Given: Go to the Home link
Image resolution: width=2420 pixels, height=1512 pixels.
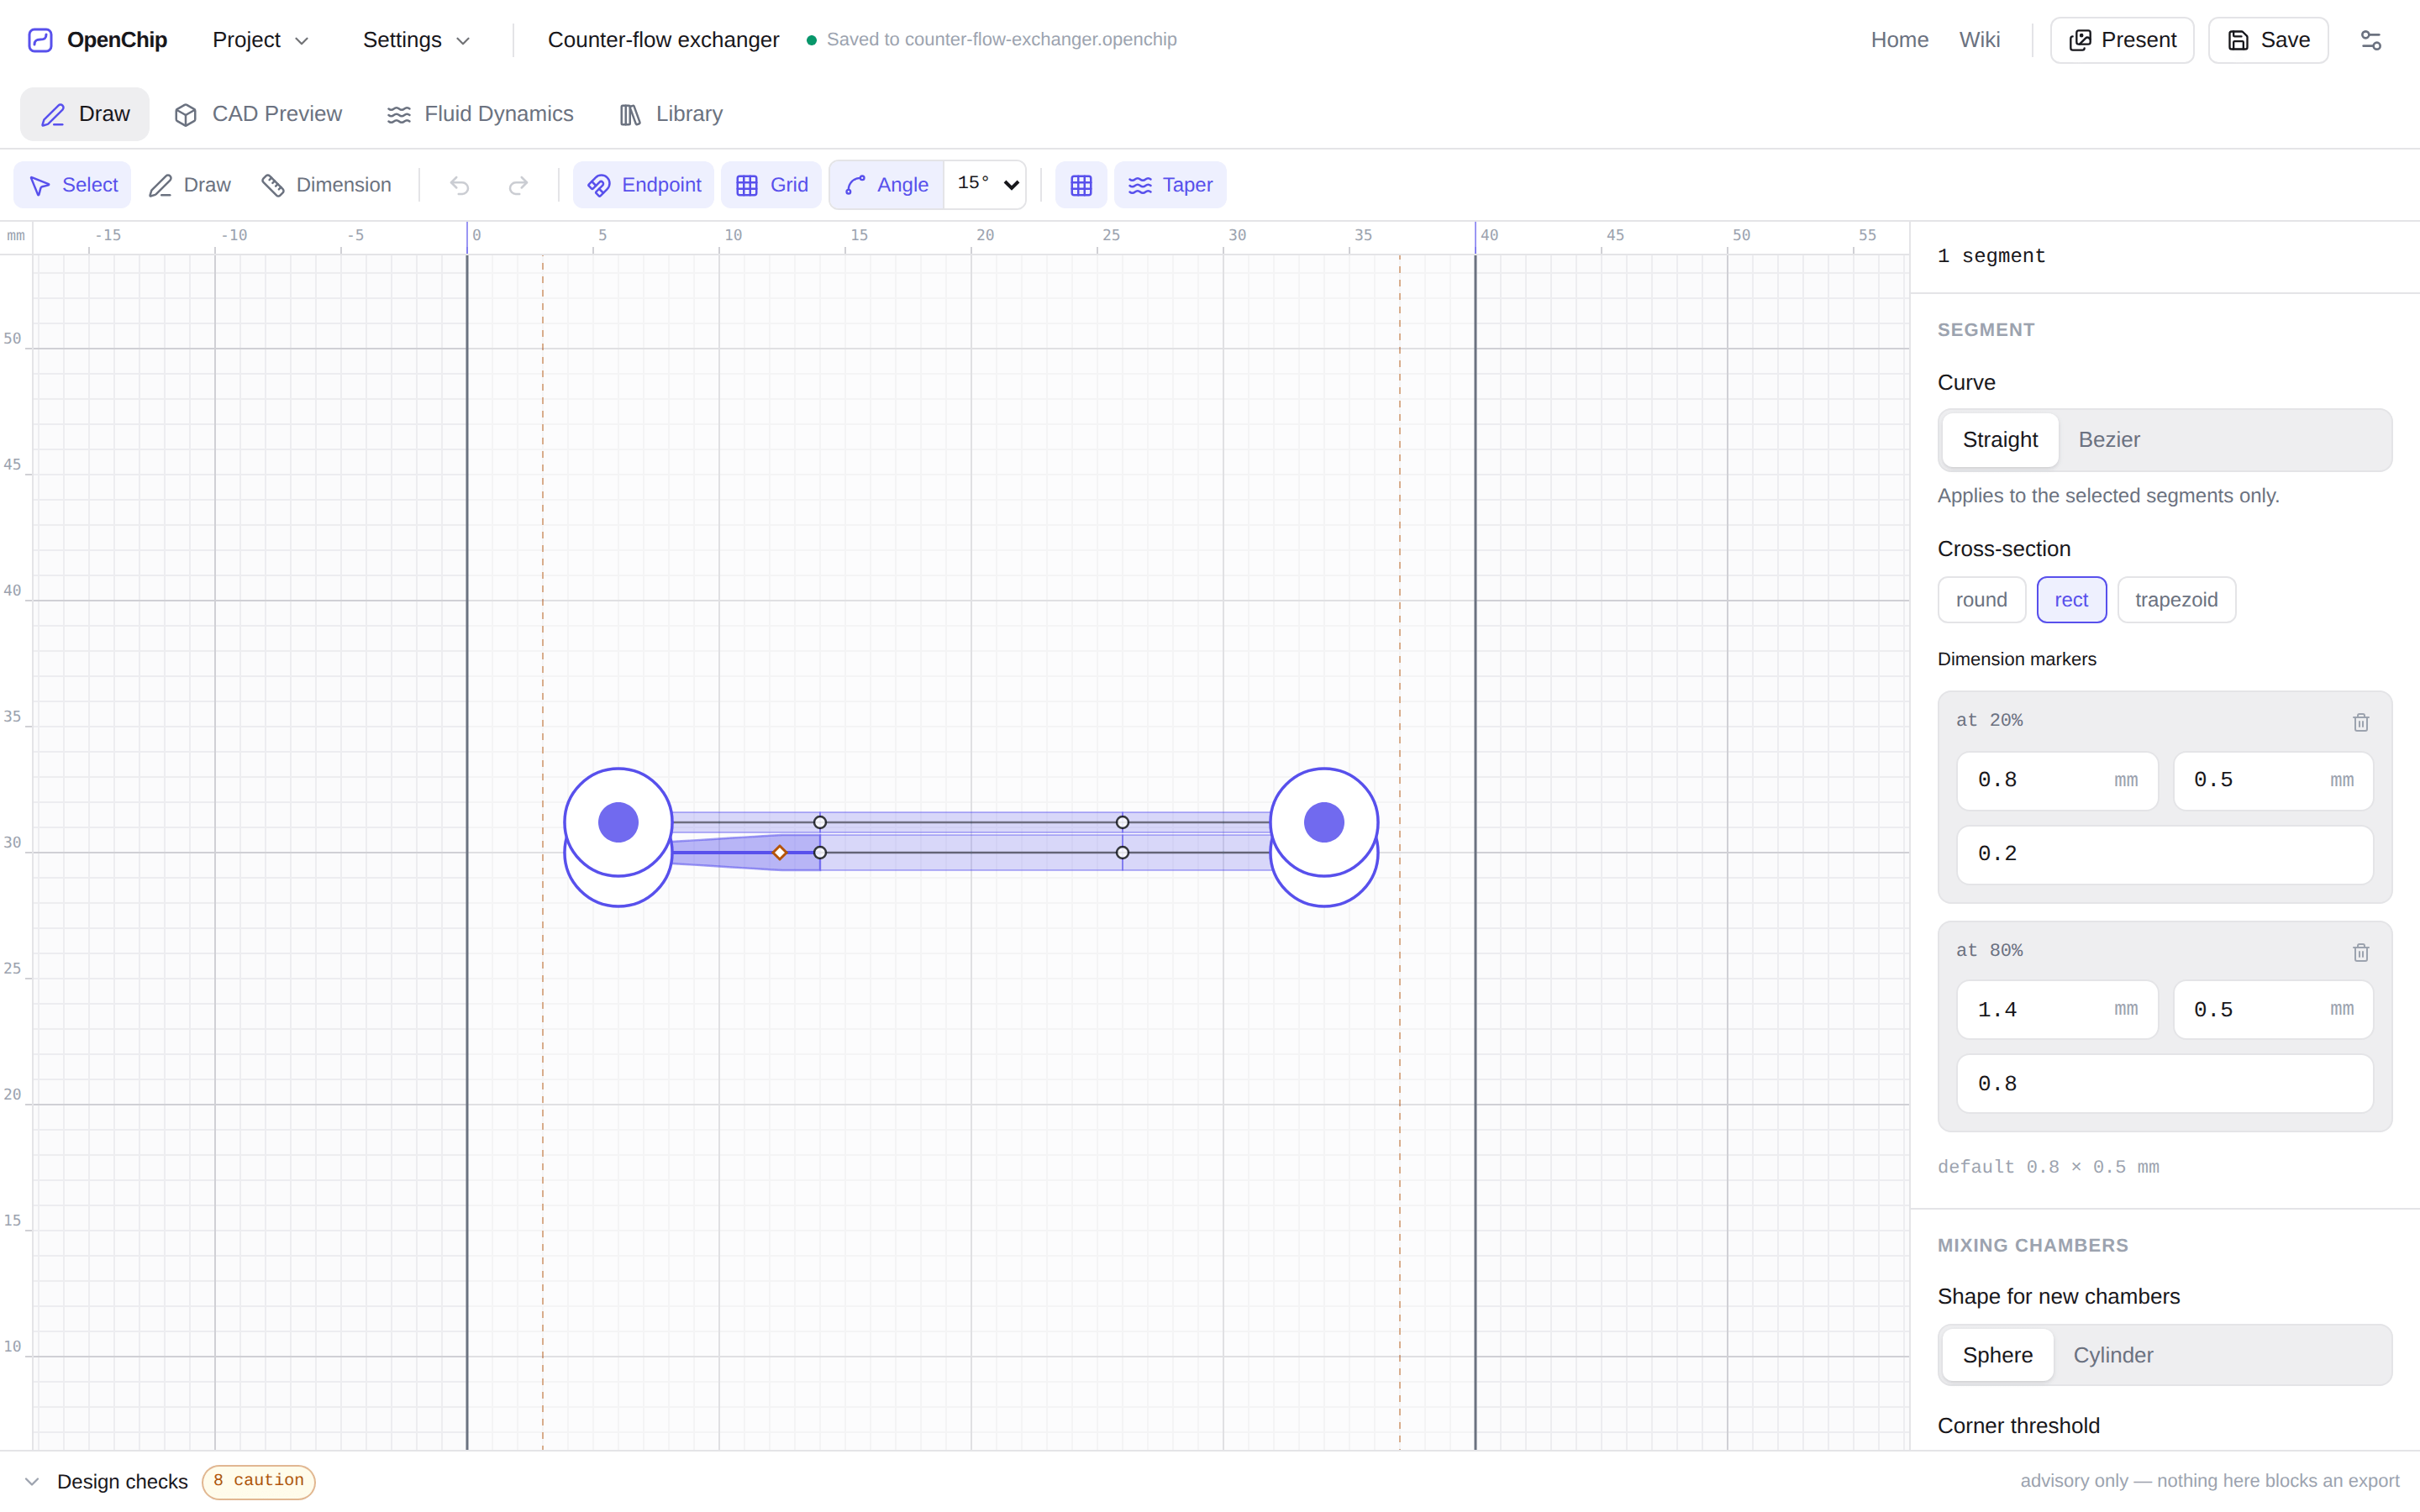Looking at the screenshot, I should coord(1899,40).
